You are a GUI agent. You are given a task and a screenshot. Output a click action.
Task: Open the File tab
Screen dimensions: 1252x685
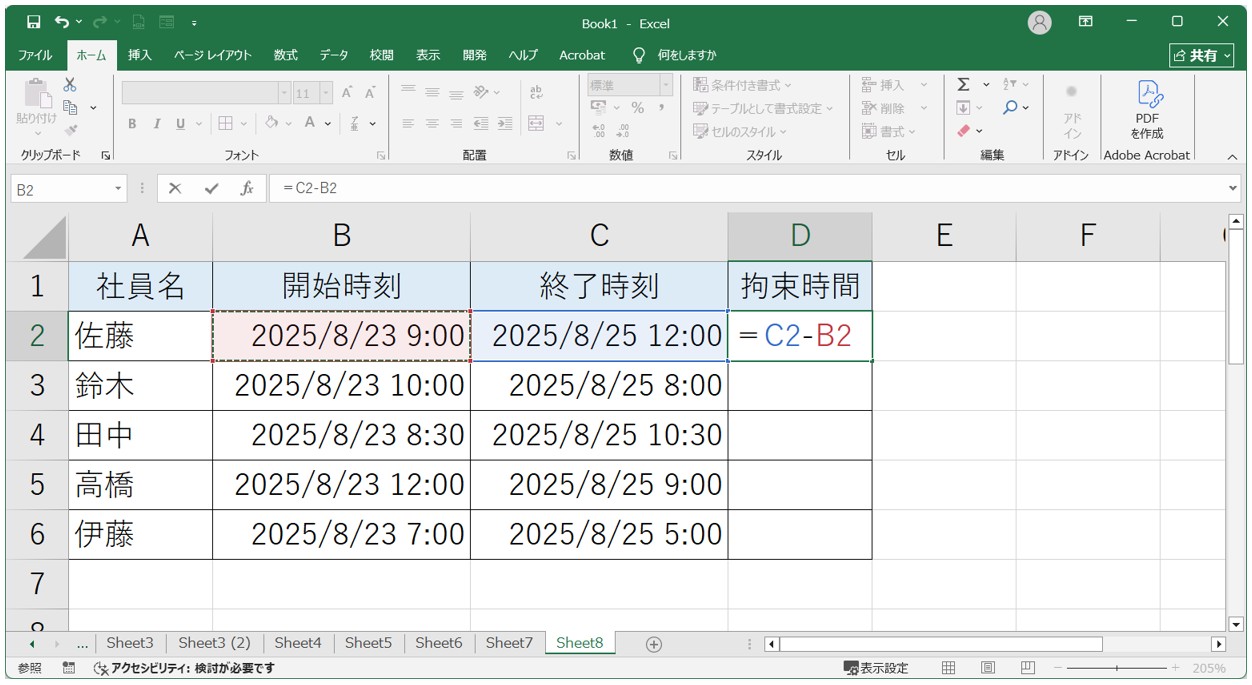point(35,55)
